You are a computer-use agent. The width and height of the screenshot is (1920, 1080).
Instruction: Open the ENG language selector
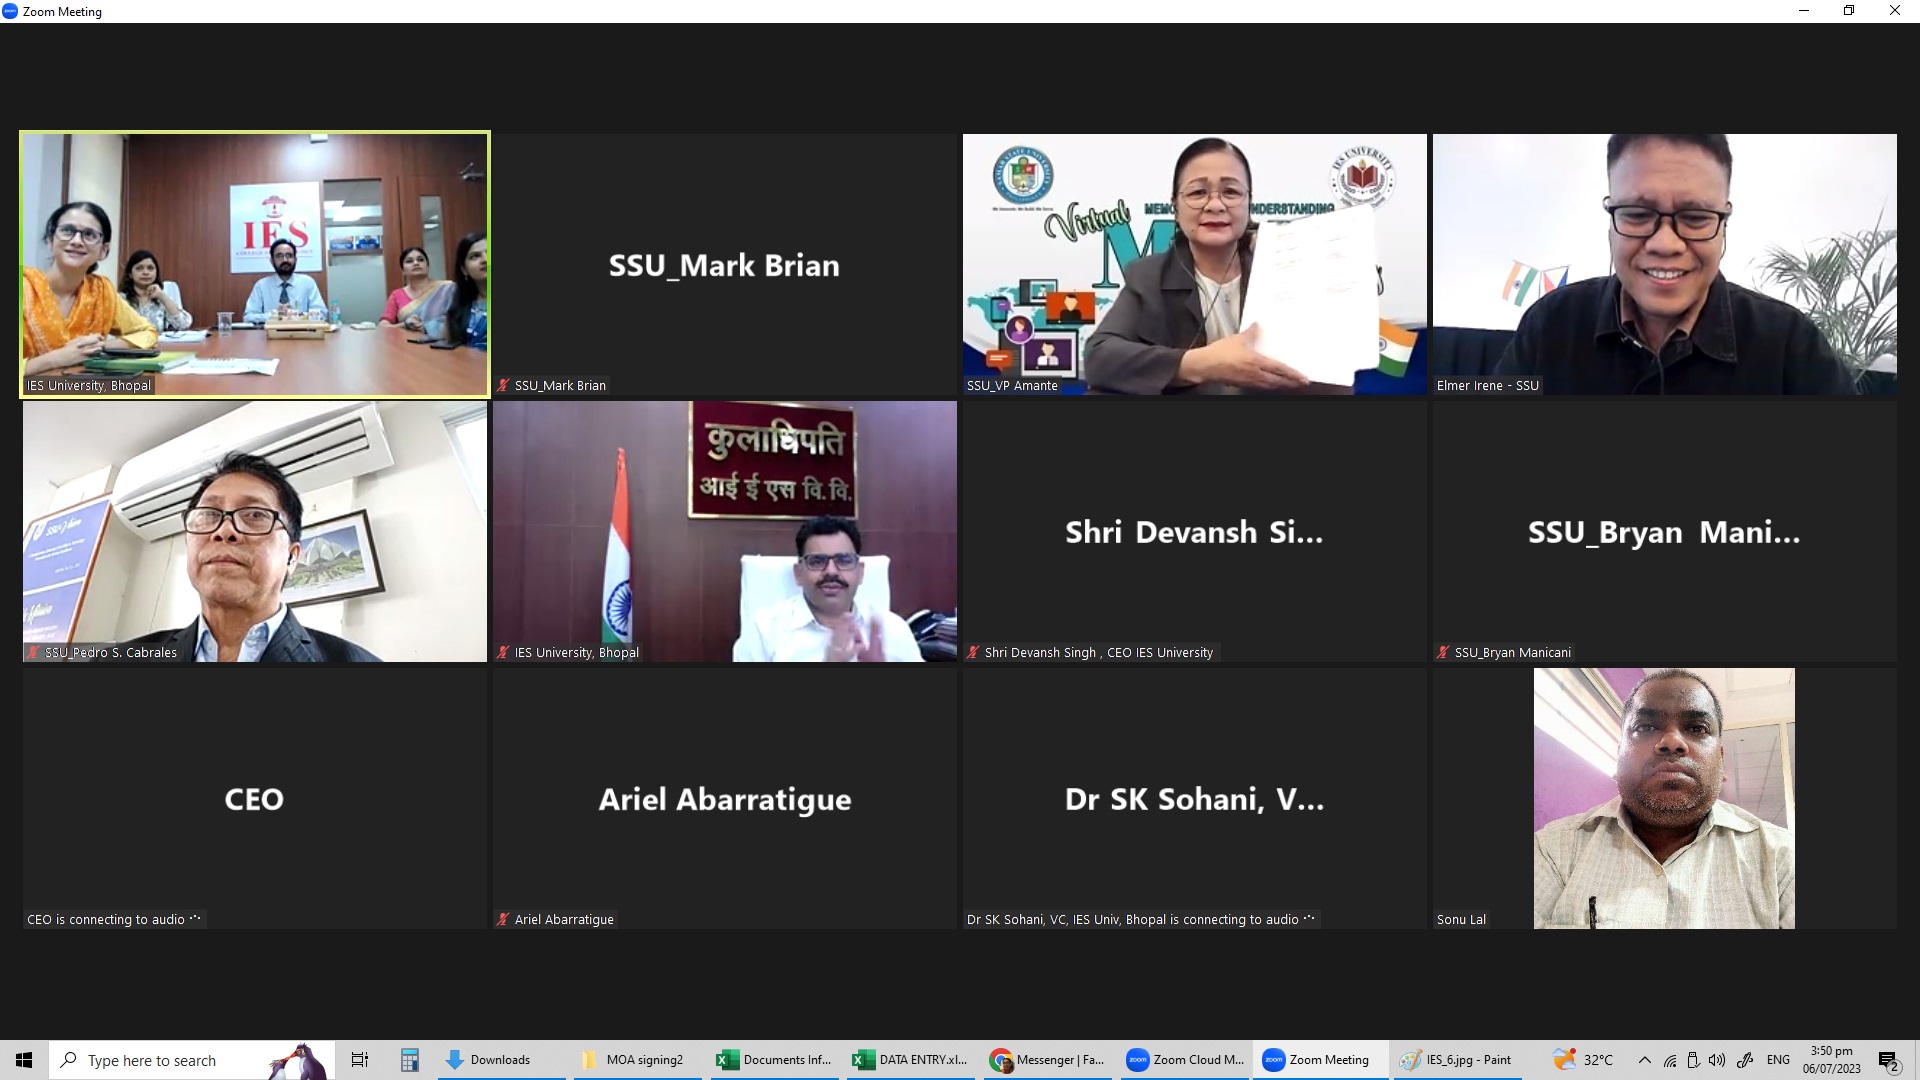[1778, 1060]
